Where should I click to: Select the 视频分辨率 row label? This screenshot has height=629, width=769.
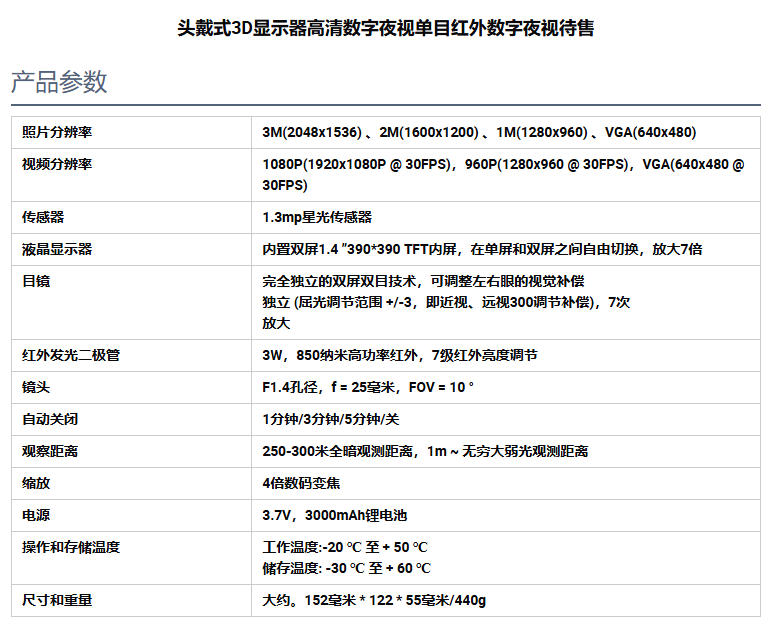[57, 164]
